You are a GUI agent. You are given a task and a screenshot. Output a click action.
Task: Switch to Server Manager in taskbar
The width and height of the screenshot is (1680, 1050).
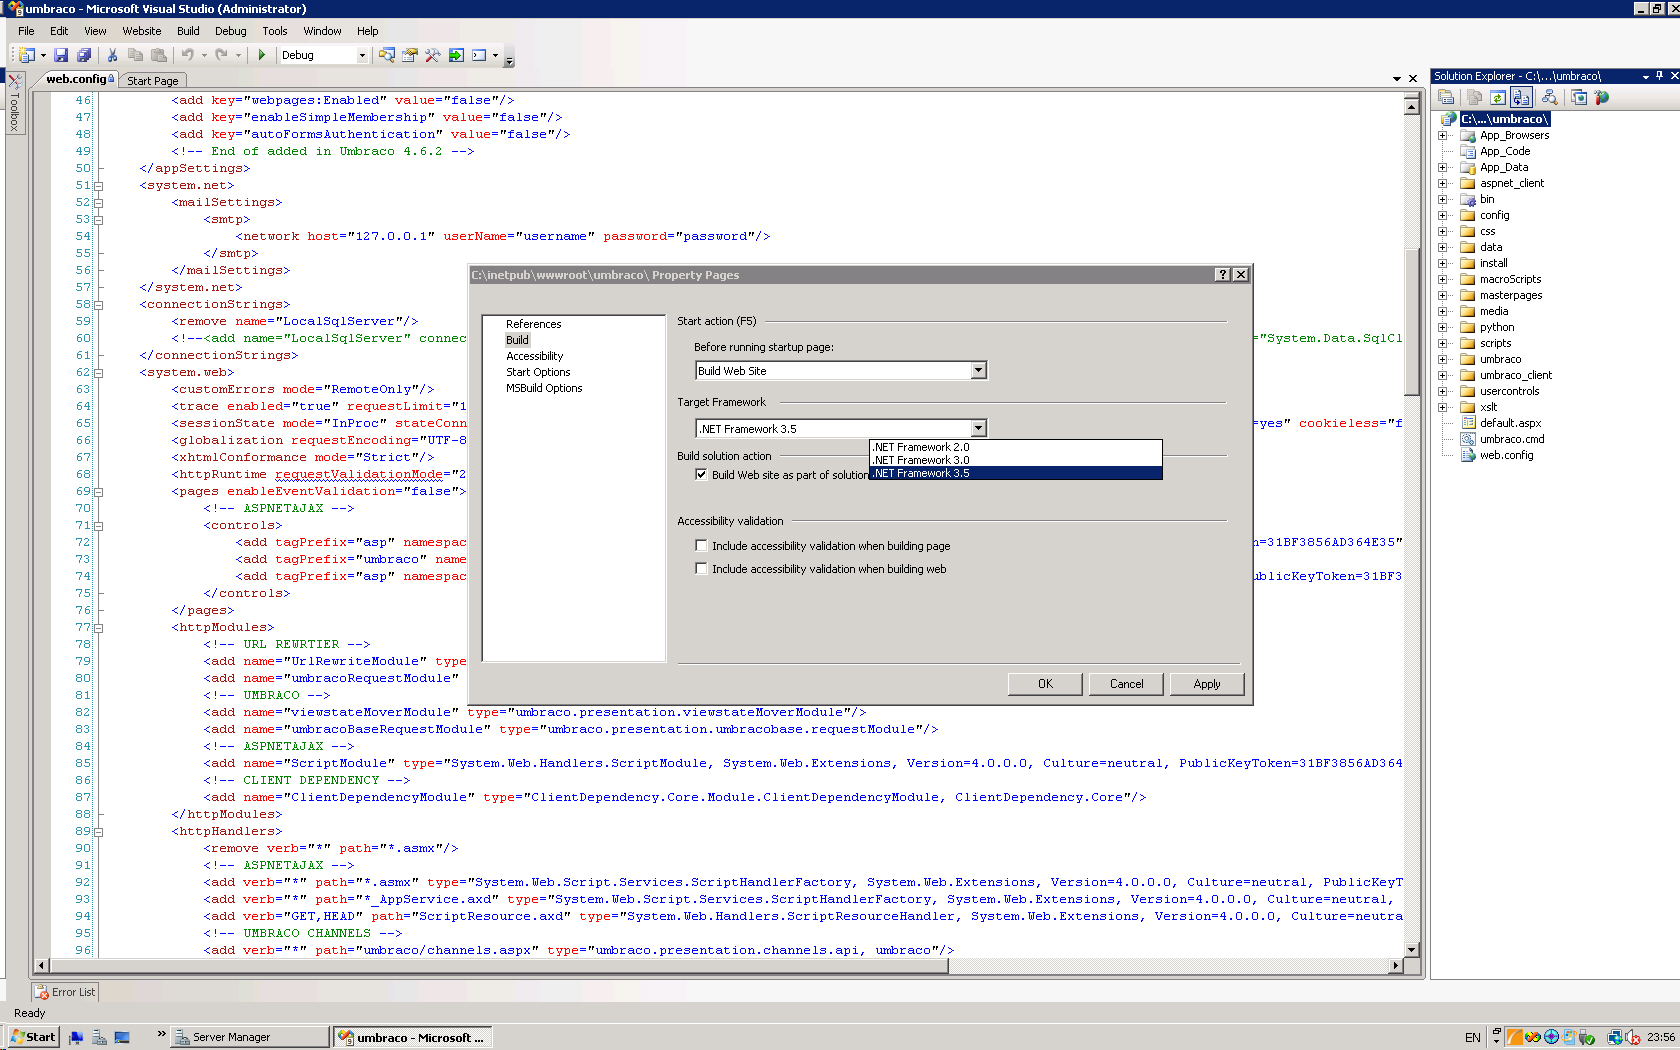250,1037
